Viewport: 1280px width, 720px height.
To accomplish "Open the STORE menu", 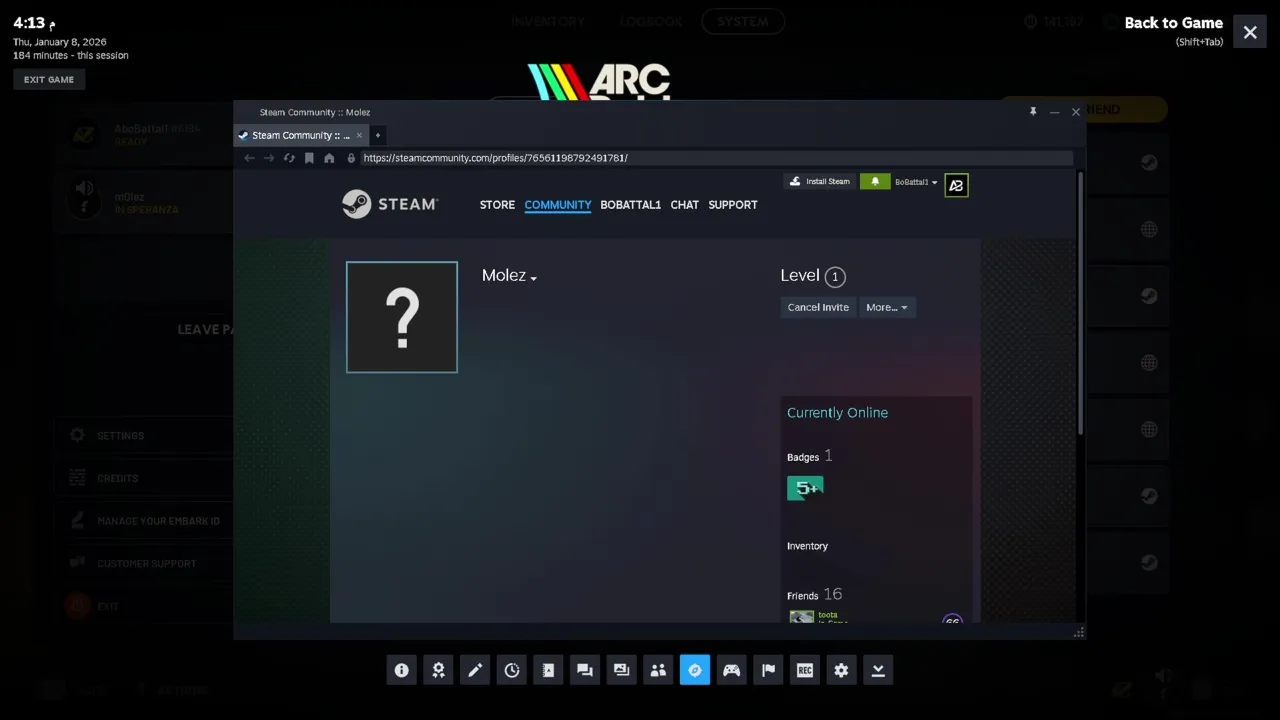I will coord(497,205).
